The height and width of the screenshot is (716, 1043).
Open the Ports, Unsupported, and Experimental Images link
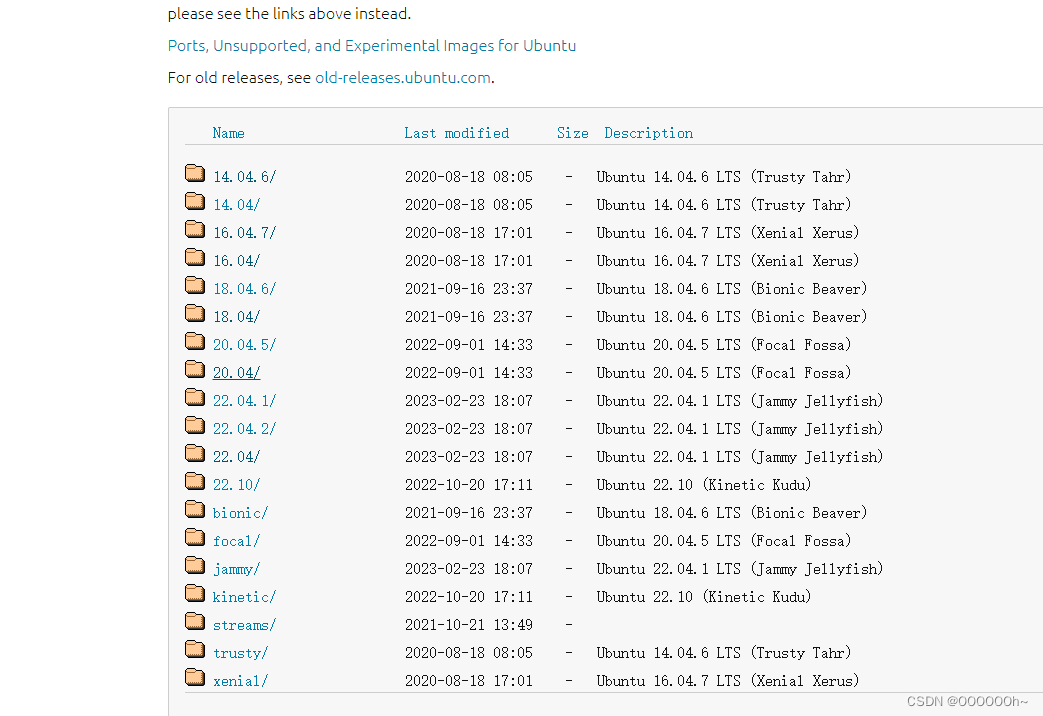pos(372,46)
